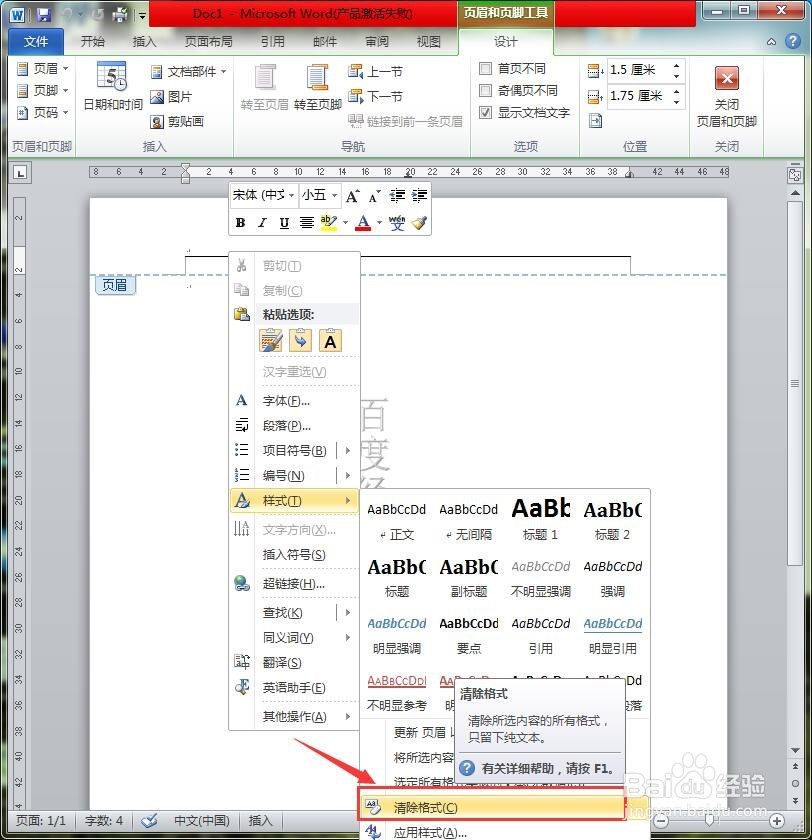
Task: Insert clip art (剪贴画) into the header
Action: pyautogui.click(x=181, y=122)
